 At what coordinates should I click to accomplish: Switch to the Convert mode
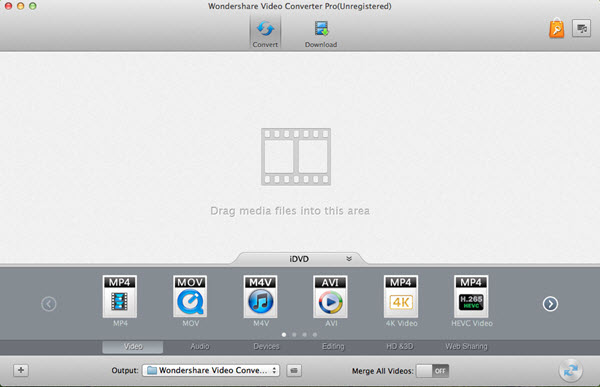click(265, 32)
